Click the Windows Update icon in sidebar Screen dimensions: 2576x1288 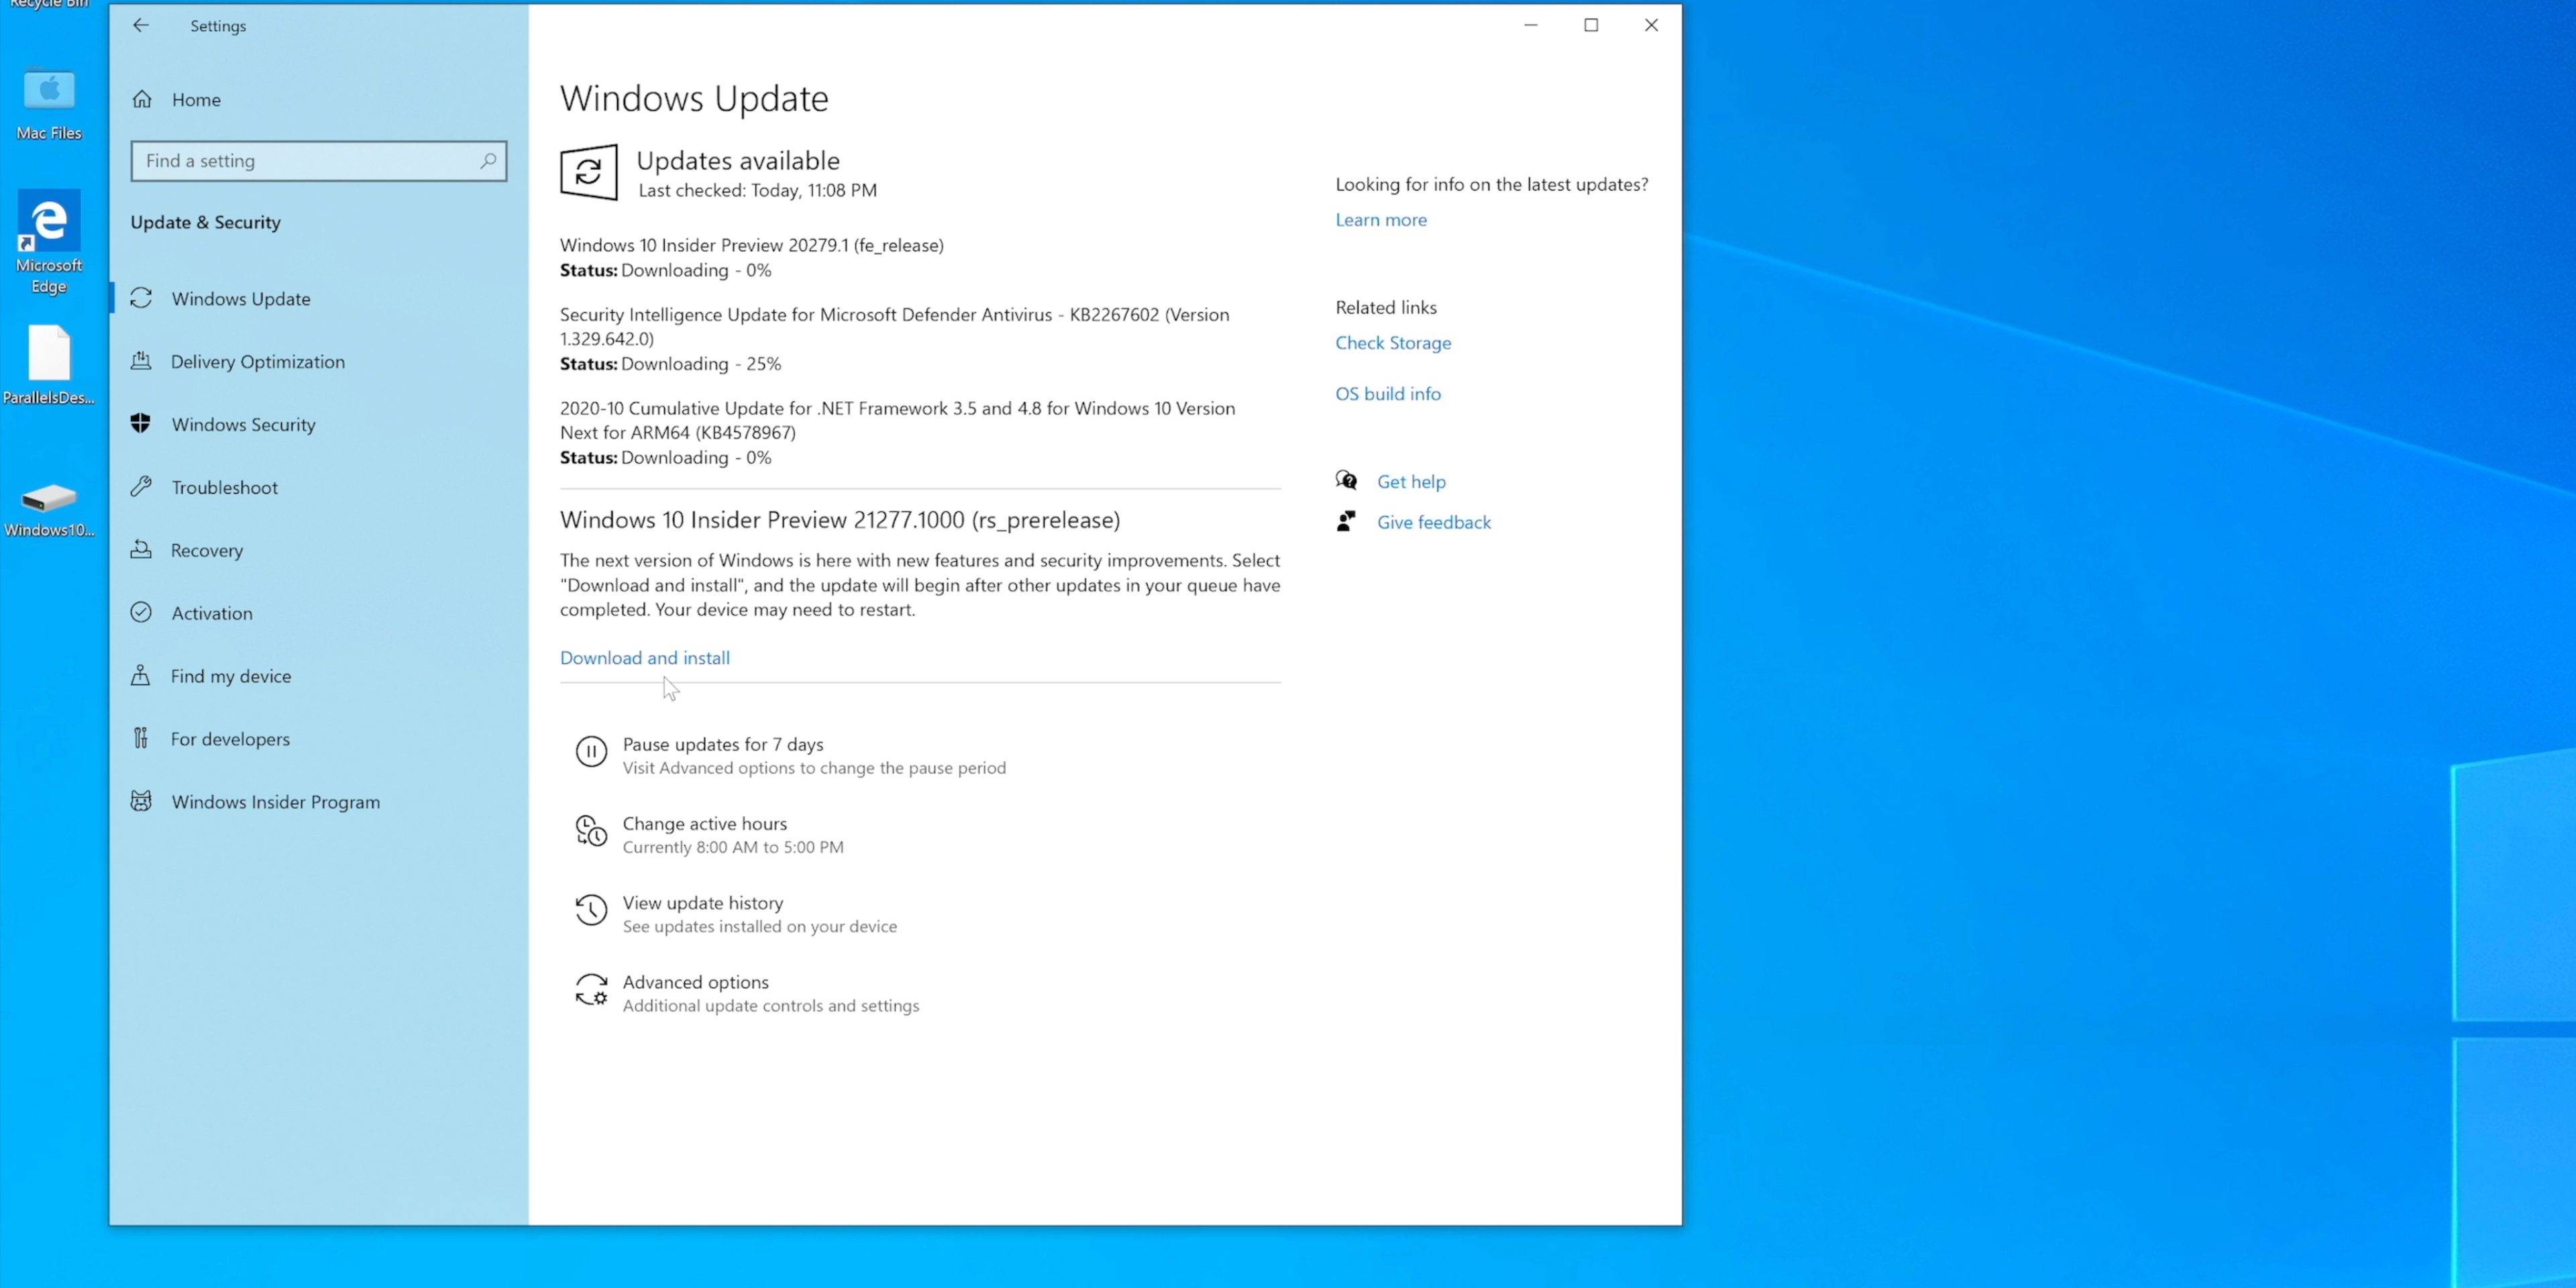[x=142, y=299]
